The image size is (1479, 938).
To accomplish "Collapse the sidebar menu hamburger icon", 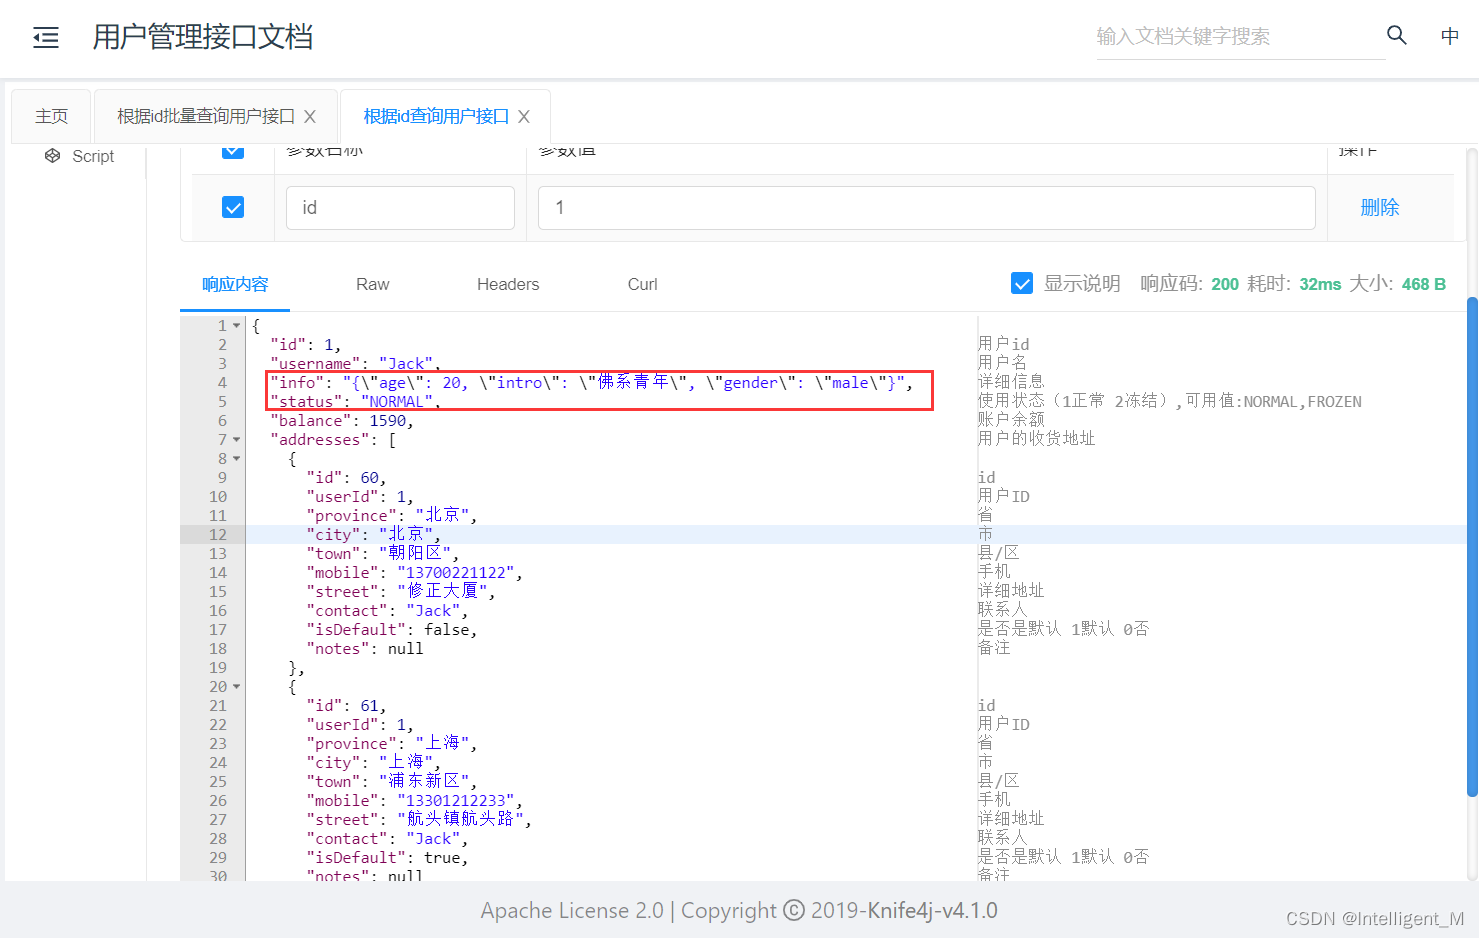I will pos(46,38).
